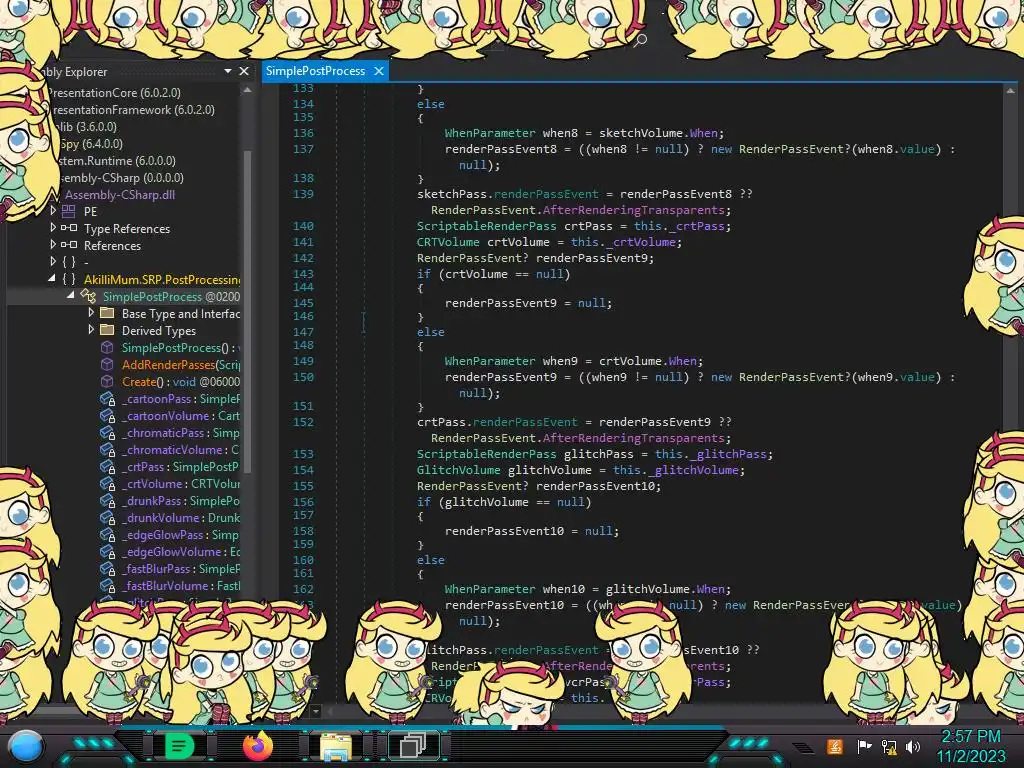Click the Create() method icon
The width and height of the screenshot is (1024, 768).
click(107, 381)
